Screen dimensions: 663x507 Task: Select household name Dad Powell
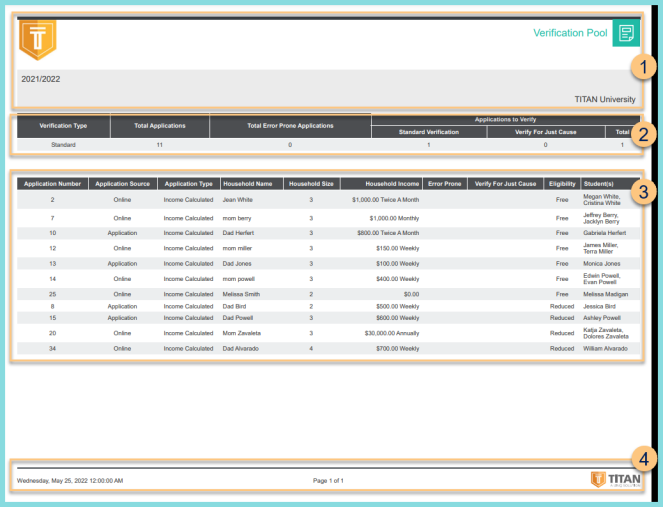pos(238,318)
